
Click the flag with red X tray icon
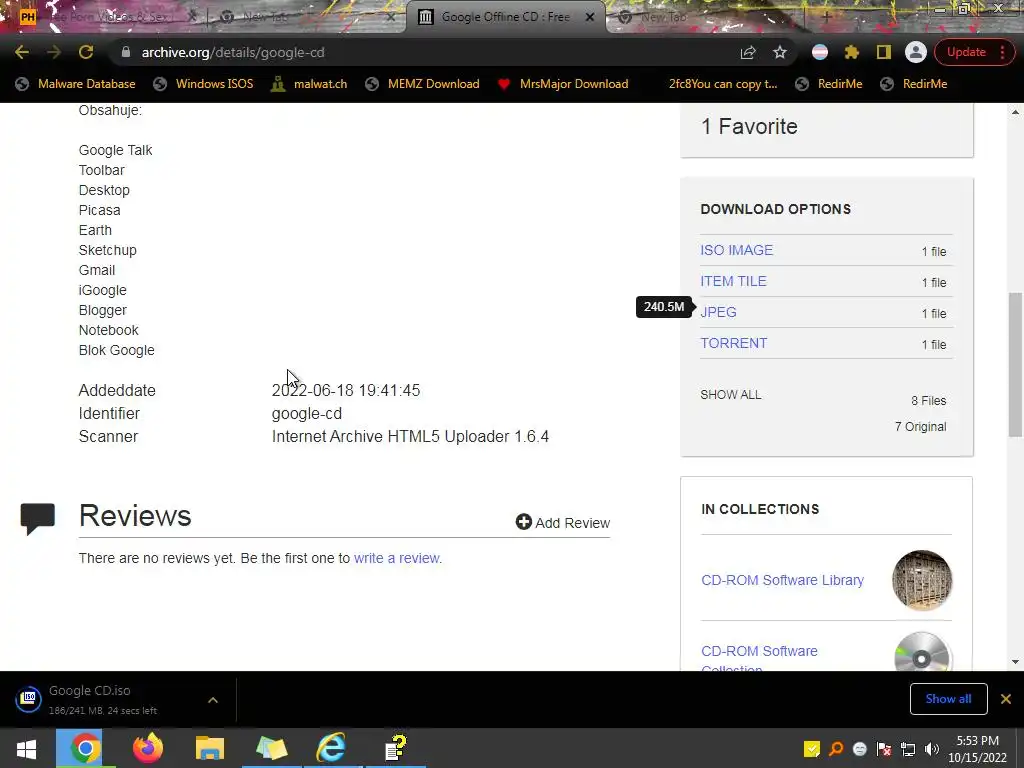point(884,749)
